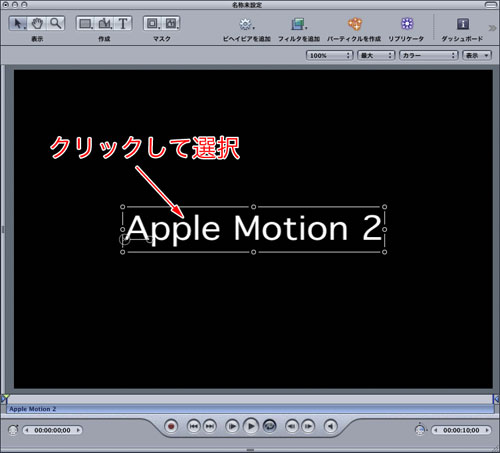Open the Add Filter icon
The height and width of the screenshot is (453, 500).
point(299,24)
